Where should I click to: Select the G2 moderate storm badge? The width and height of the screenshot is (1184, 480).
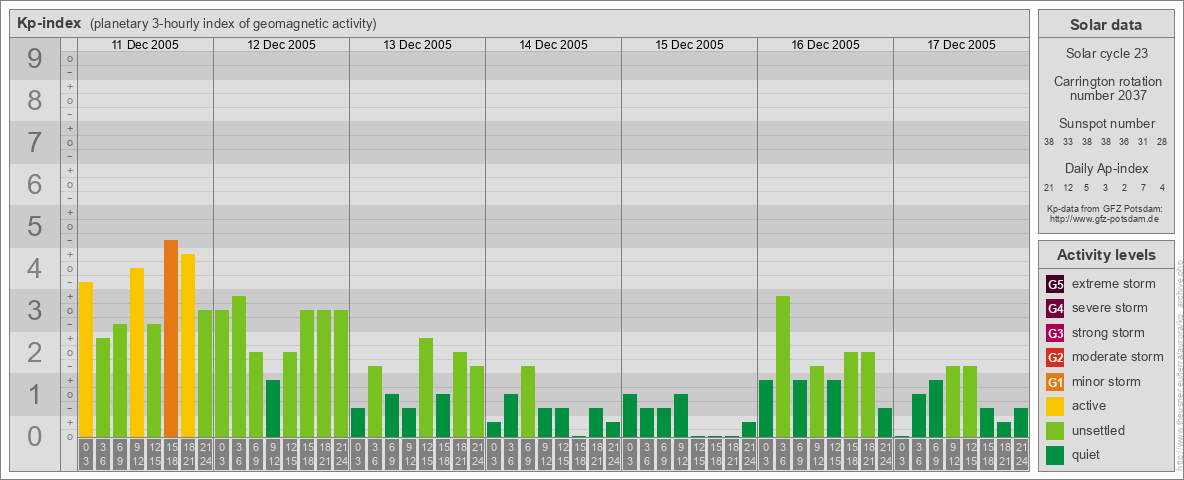(x=1055, y=357)
